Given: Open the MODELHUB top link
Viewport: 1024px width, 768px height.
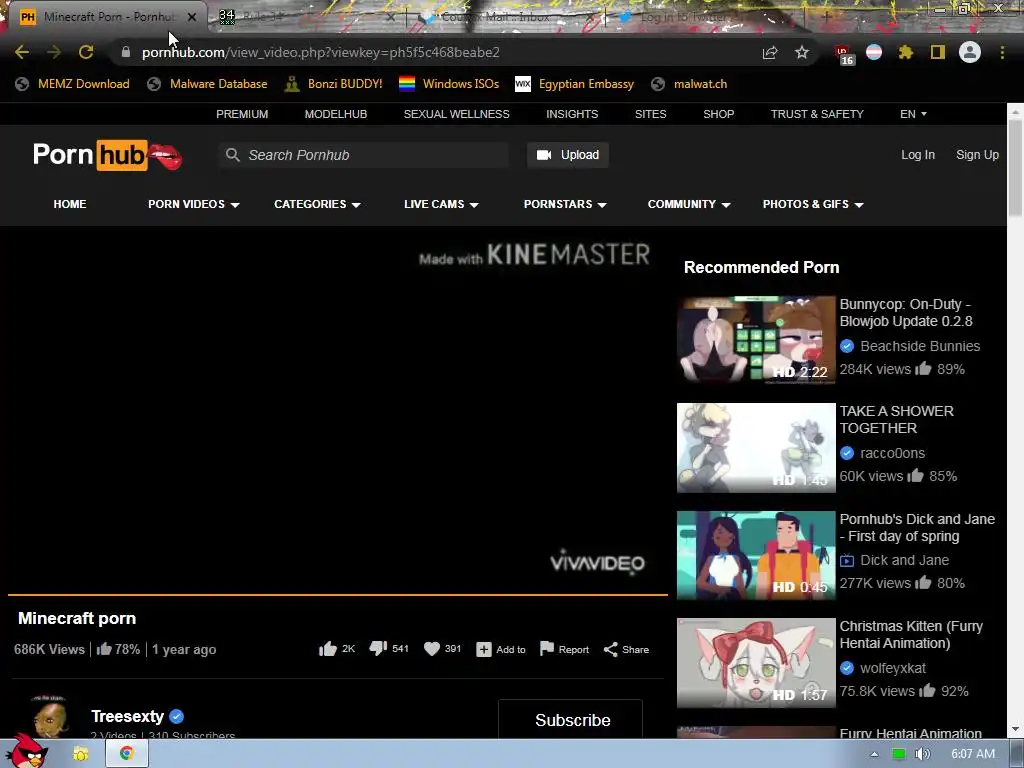Looking at the screenshot, I should [x=336, y=114].
